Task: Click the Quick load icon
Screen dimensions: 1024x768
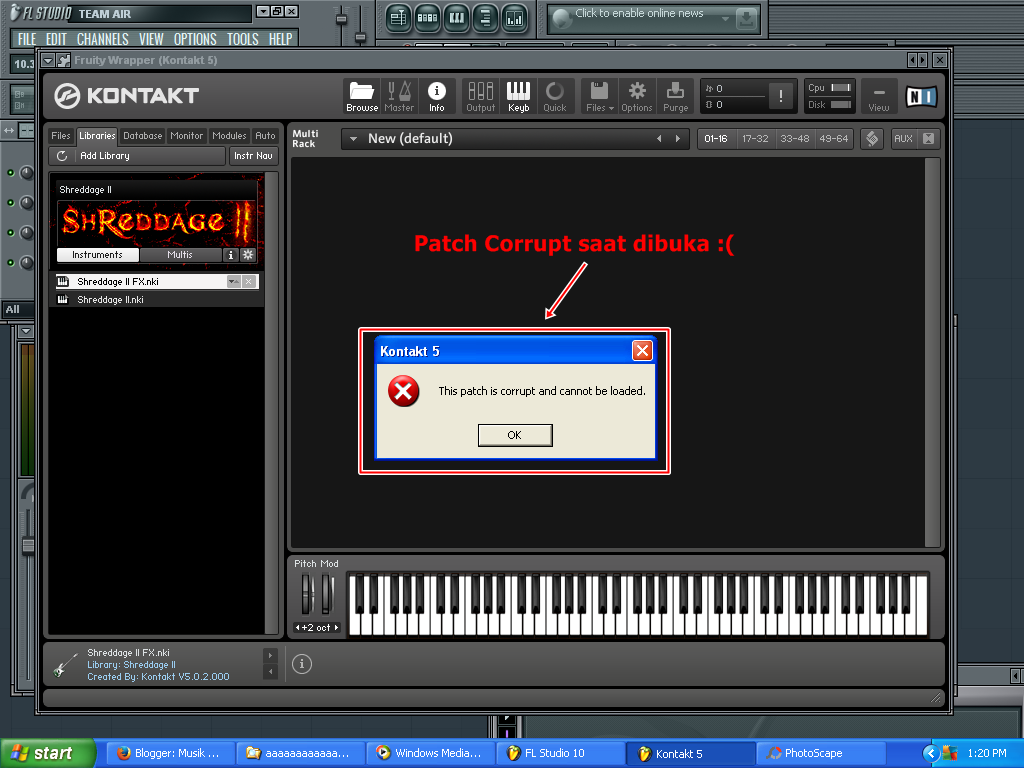Action: coord(555,96)
